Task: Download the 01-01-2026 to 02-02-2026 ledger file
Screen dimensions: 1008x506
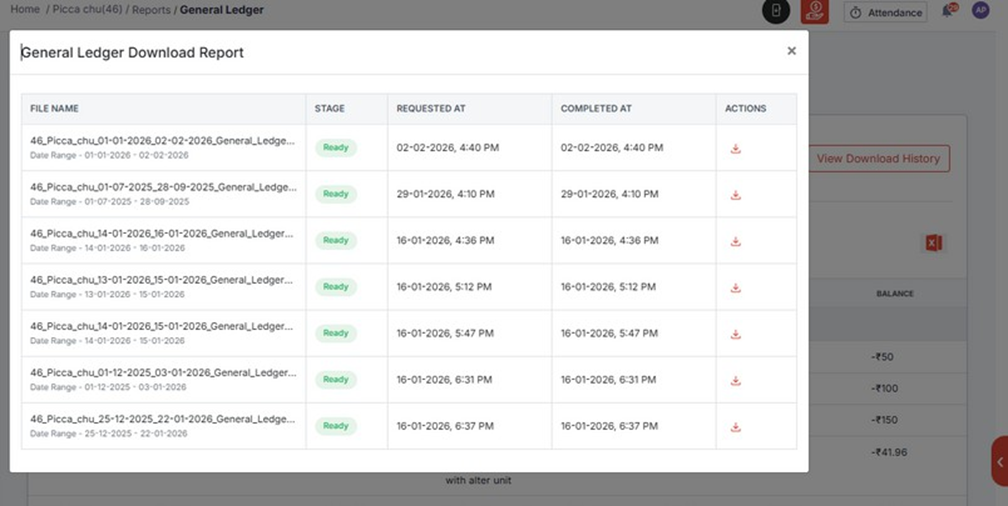Action: (735, 148)
